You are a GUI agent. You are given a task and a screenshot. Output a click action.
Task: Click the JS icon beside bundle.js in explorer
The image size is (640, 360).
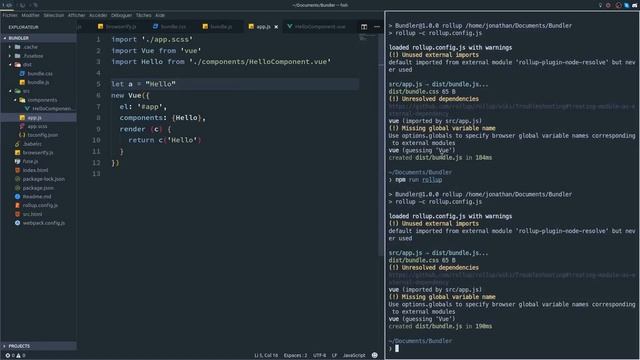coord(22,82)
